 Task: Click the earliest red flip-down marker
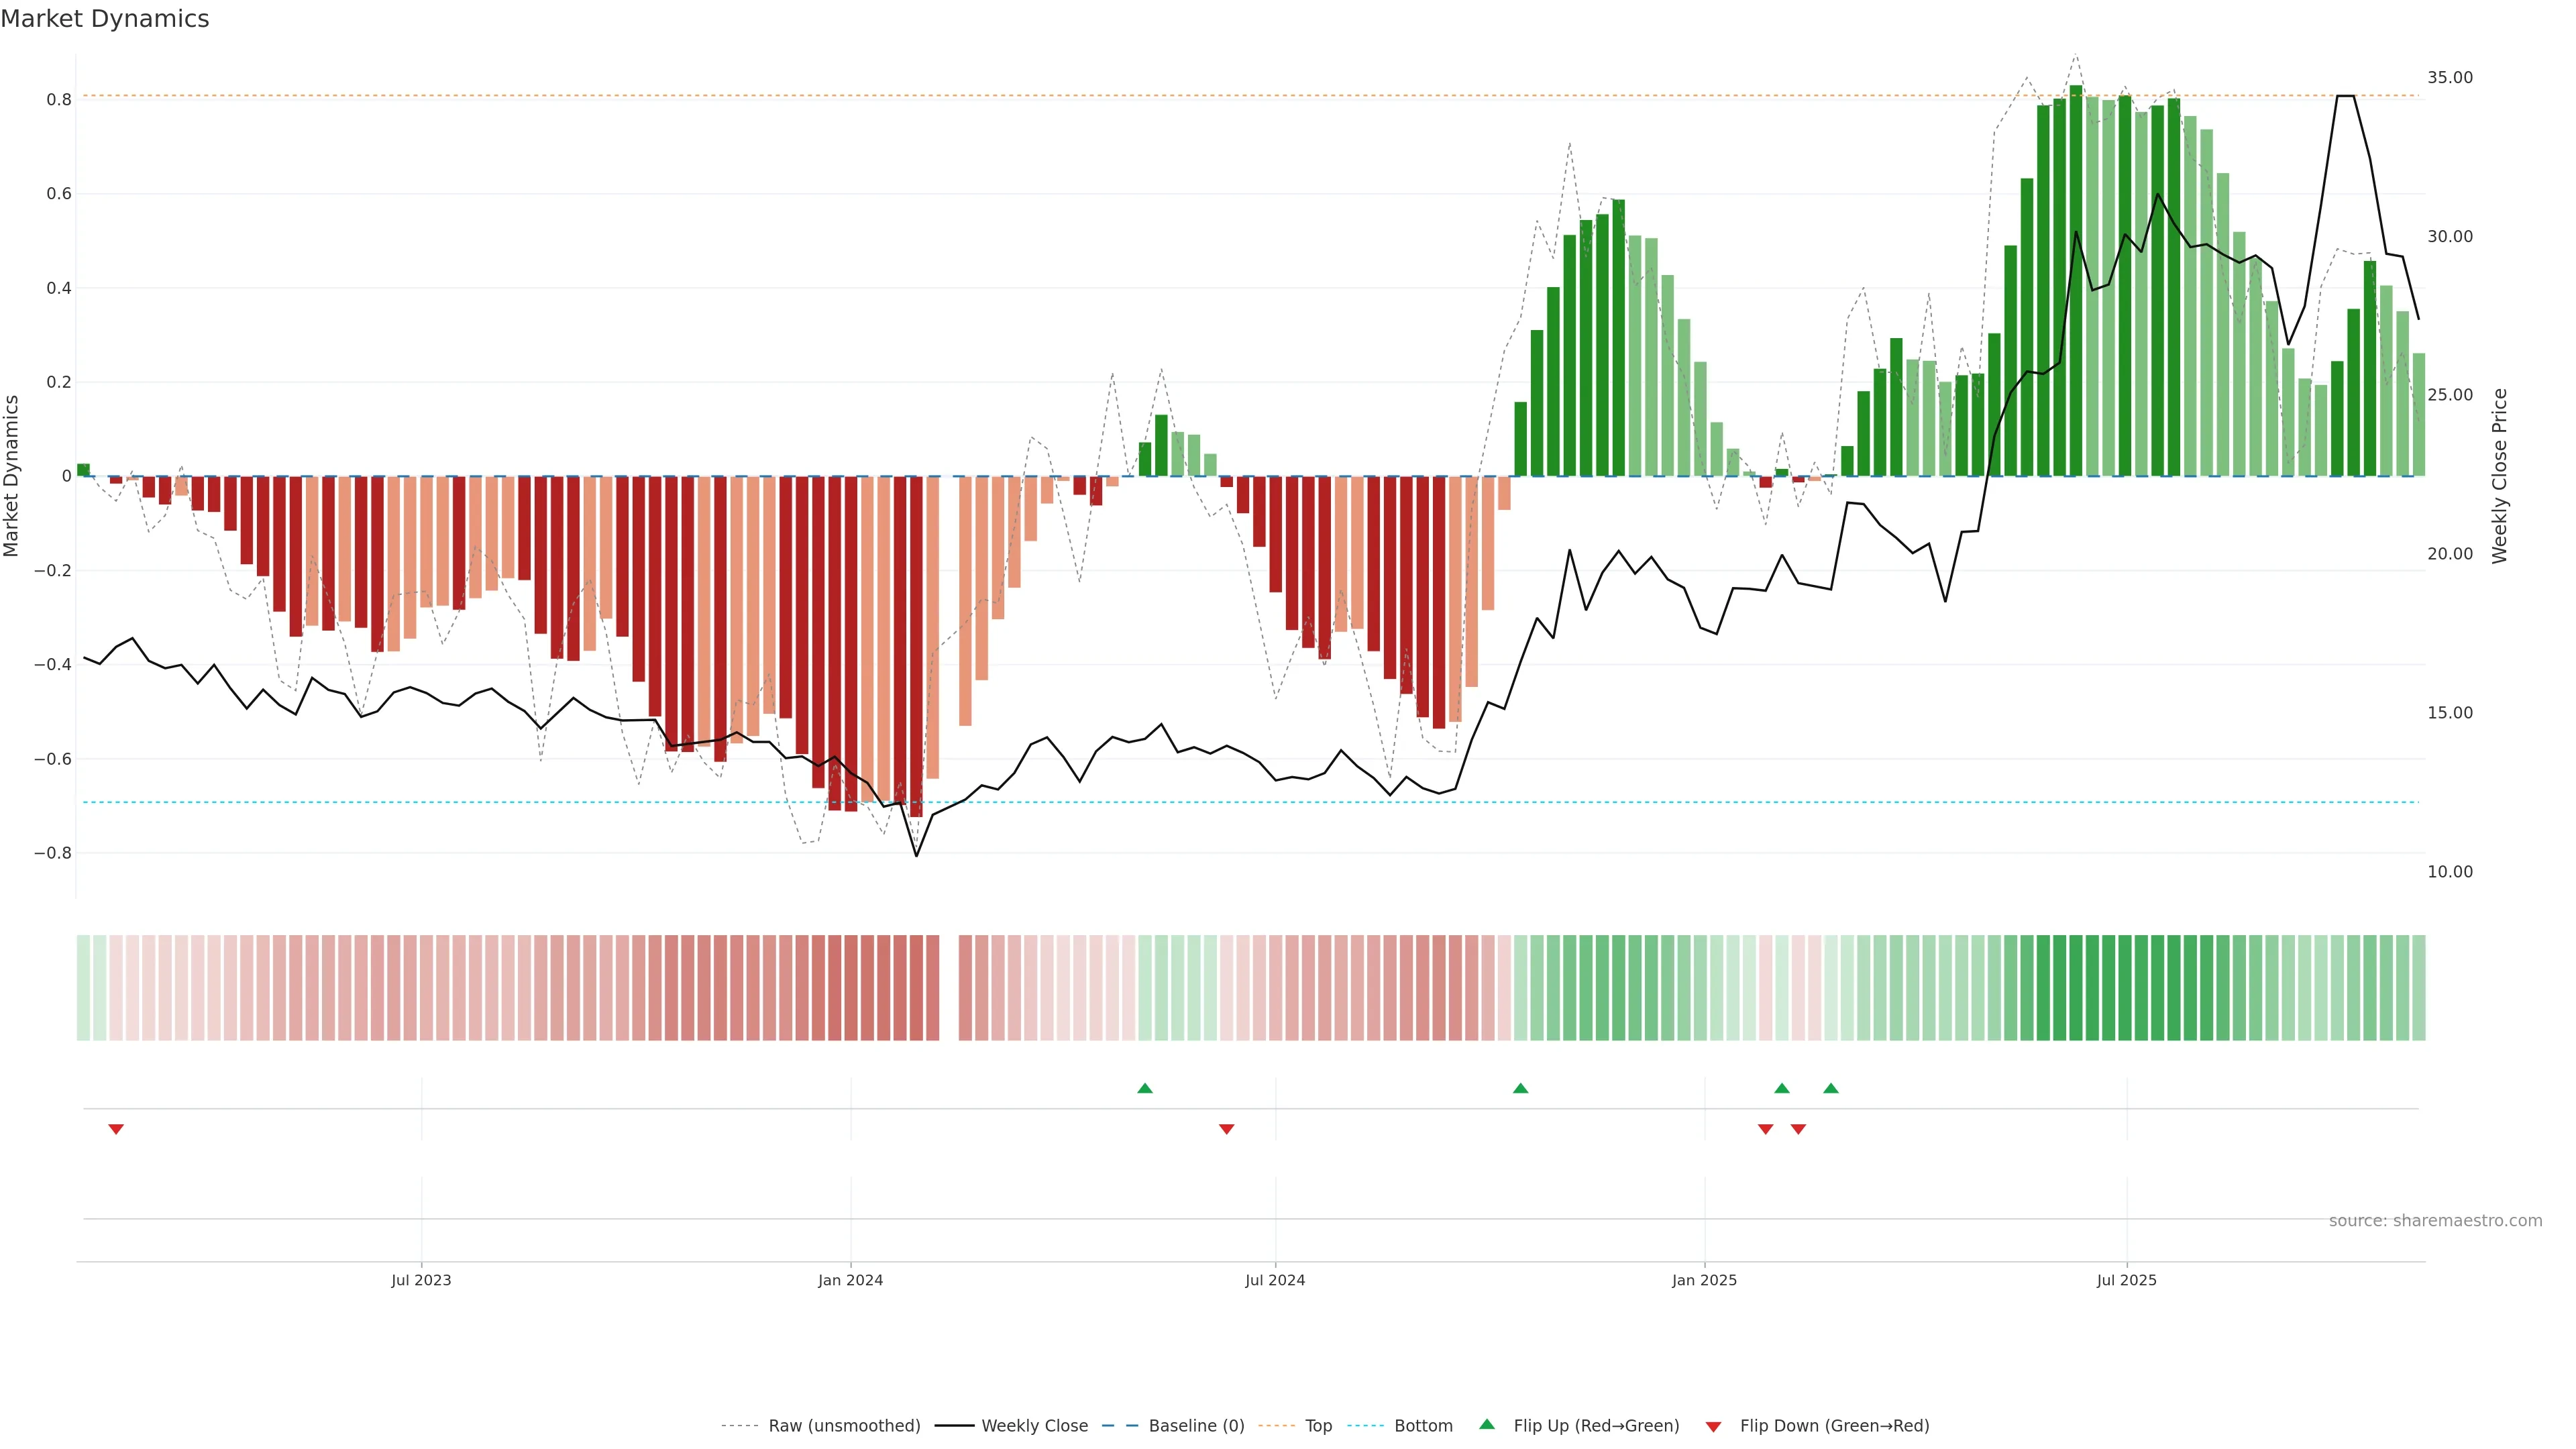point(116,1129)
